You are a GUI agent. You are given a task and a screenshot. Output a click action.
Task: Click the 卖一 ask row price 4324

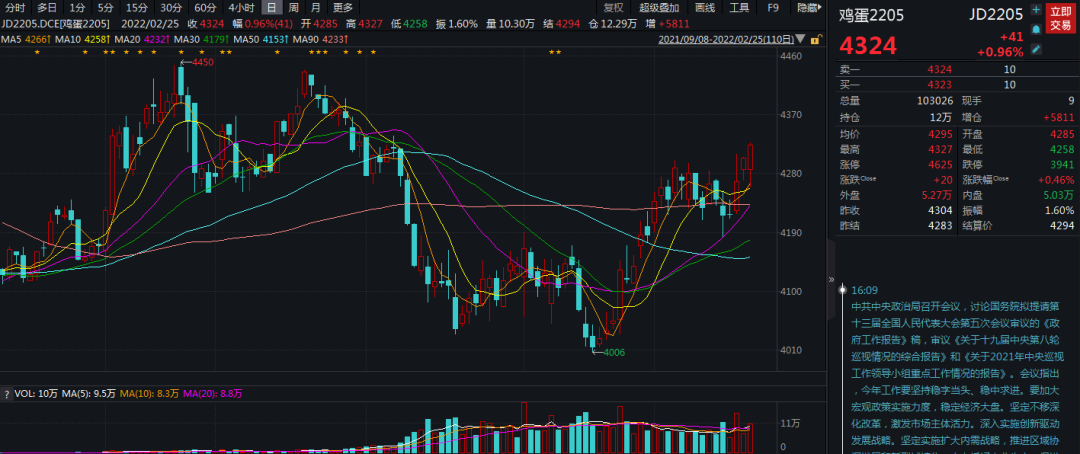tap(939, 70)
